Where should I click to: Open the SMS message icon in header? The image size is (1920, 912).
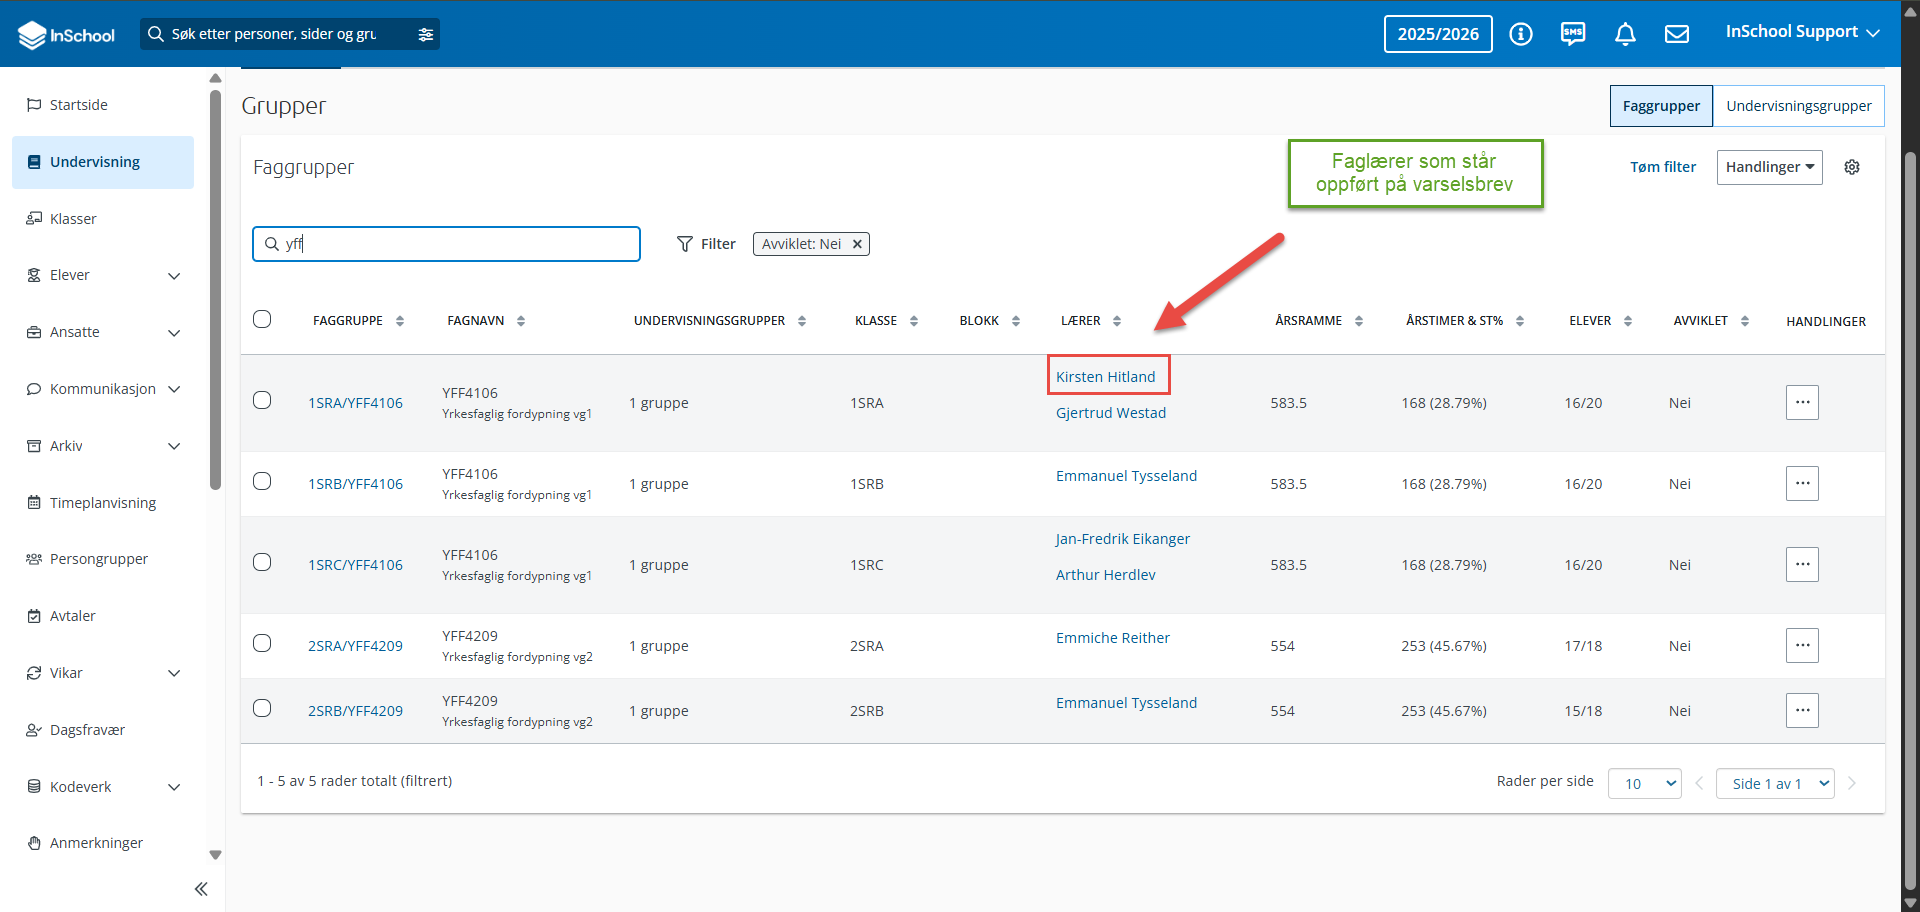[1573, 34]
